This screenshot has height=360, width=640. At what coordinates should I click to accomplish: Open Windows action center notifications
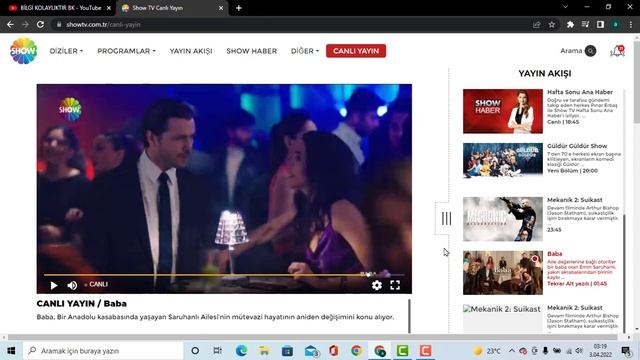626,351
